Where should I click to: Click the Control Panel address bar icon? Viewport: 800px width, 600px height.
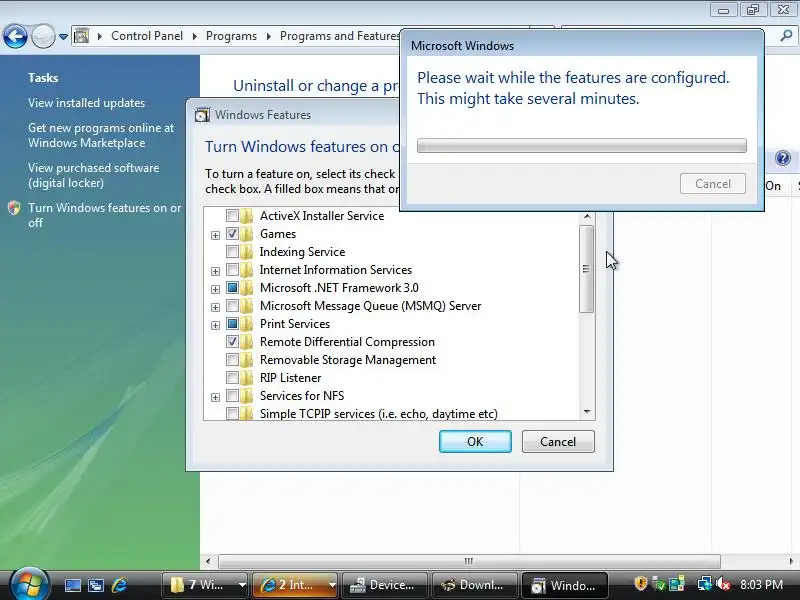click(x=81, y=36)
